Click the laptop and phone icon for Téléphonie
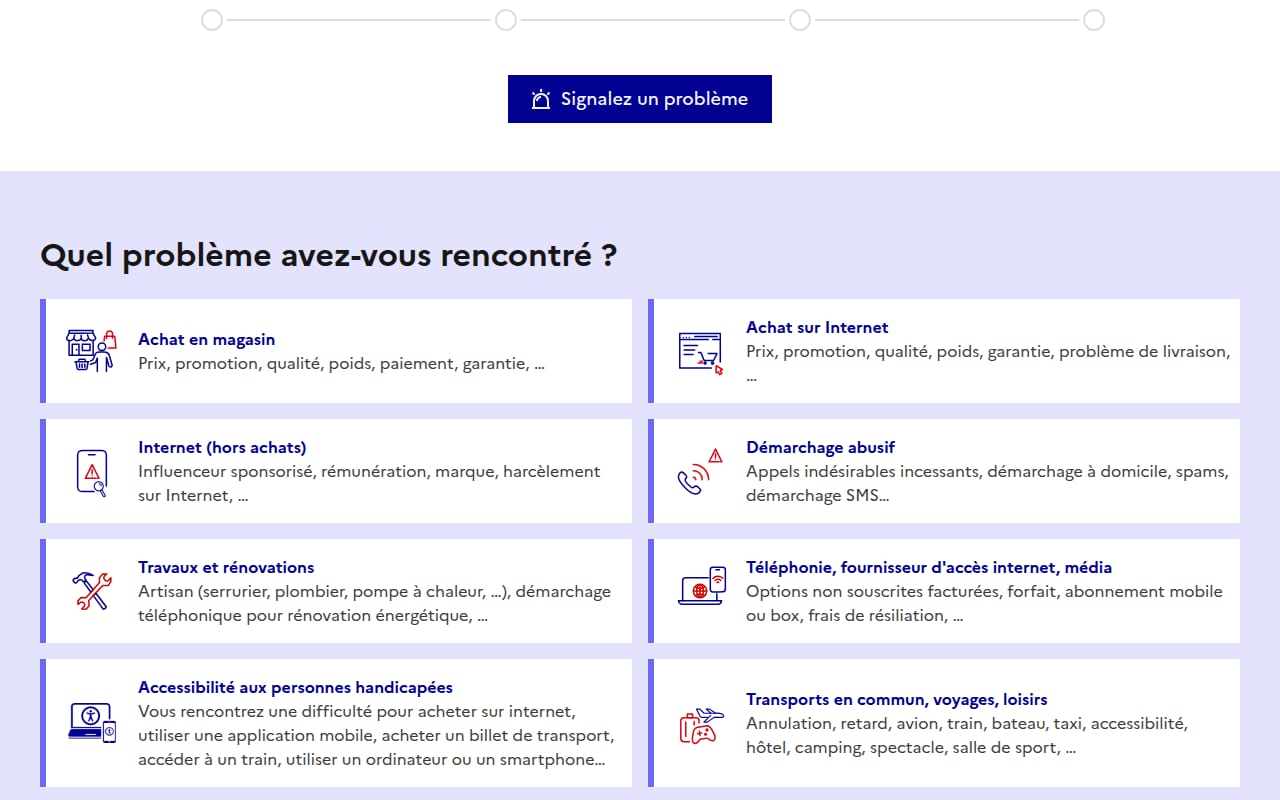 click(x=702, y=586)
